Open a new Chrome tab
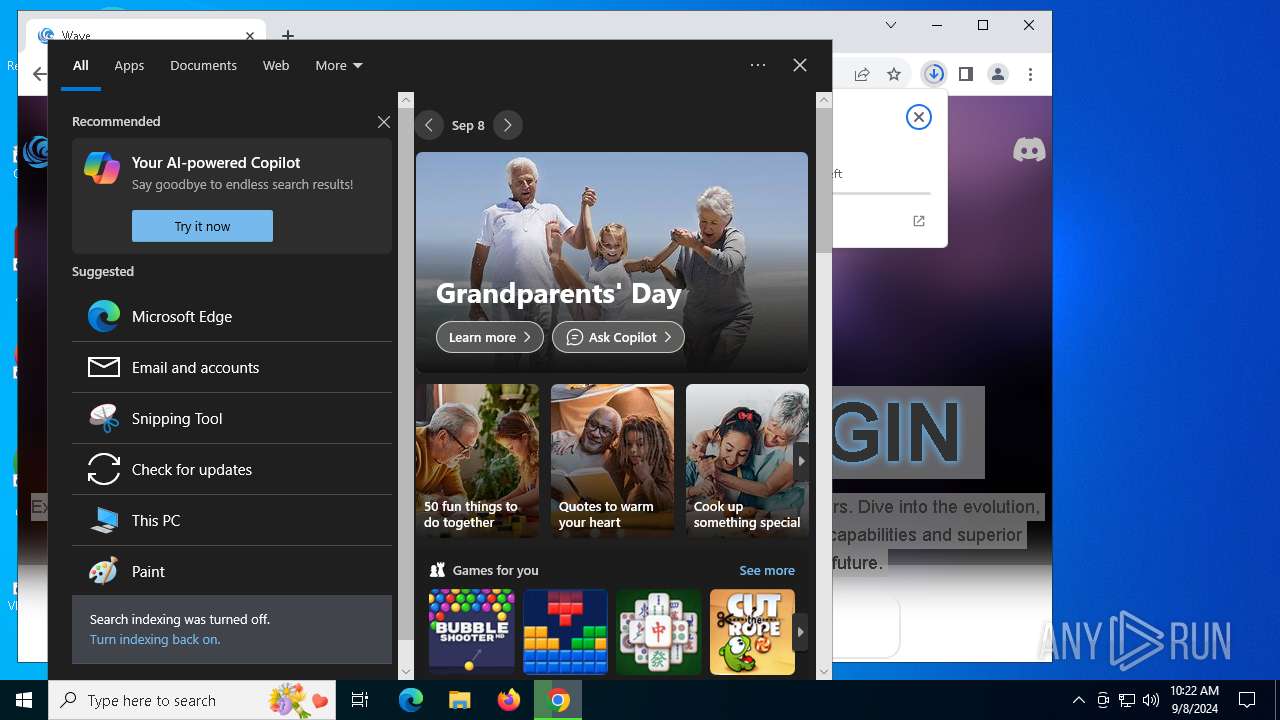This screenshot has width=1280, height=720. (288, 35)
